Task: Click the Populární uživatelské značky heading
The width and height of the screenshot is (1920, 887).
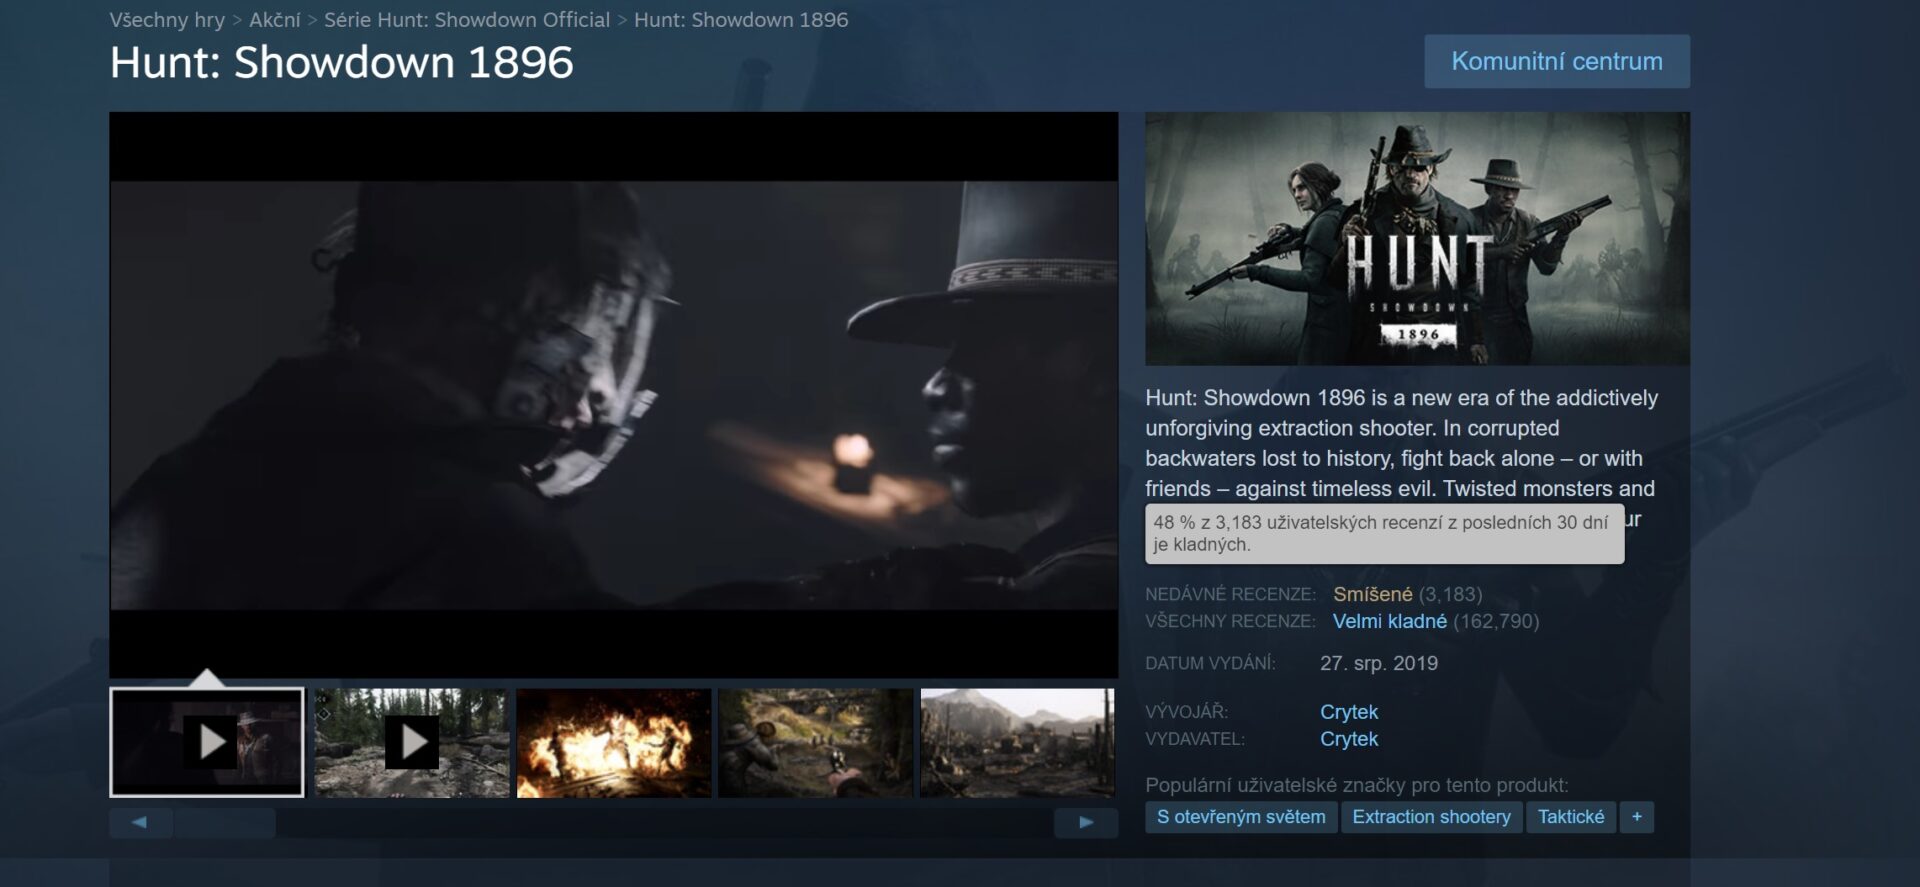Action: tap(1357, 785)
